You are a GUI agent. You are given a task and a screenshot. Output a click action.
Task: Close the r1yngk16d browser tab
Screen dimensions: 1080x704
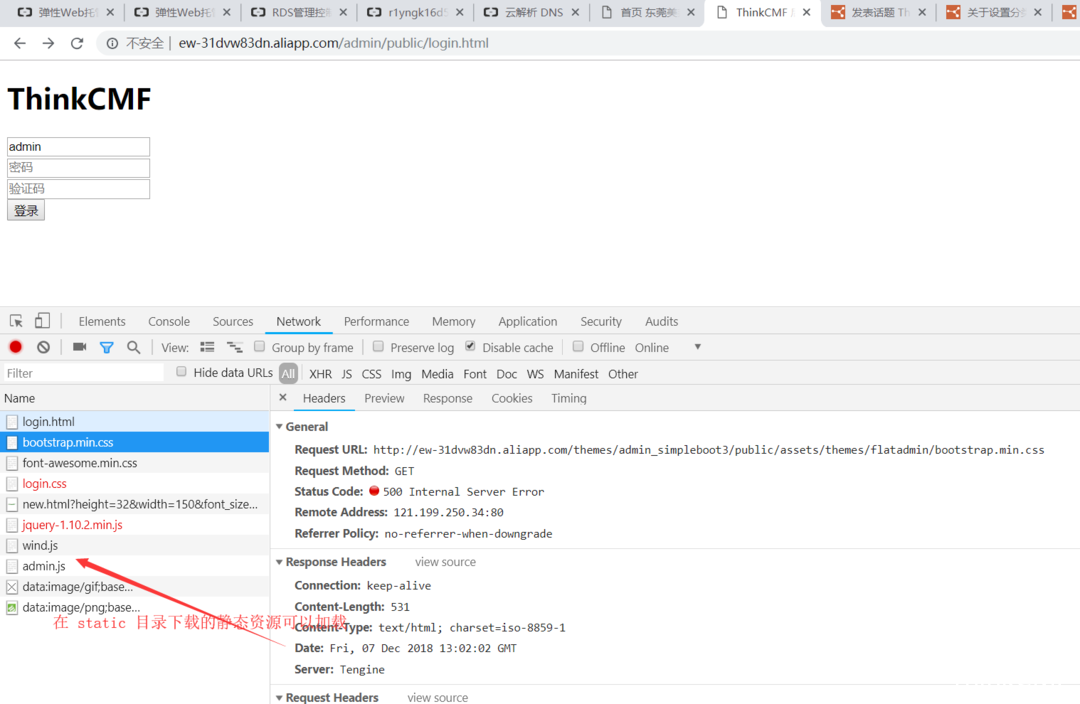[459, 12]
